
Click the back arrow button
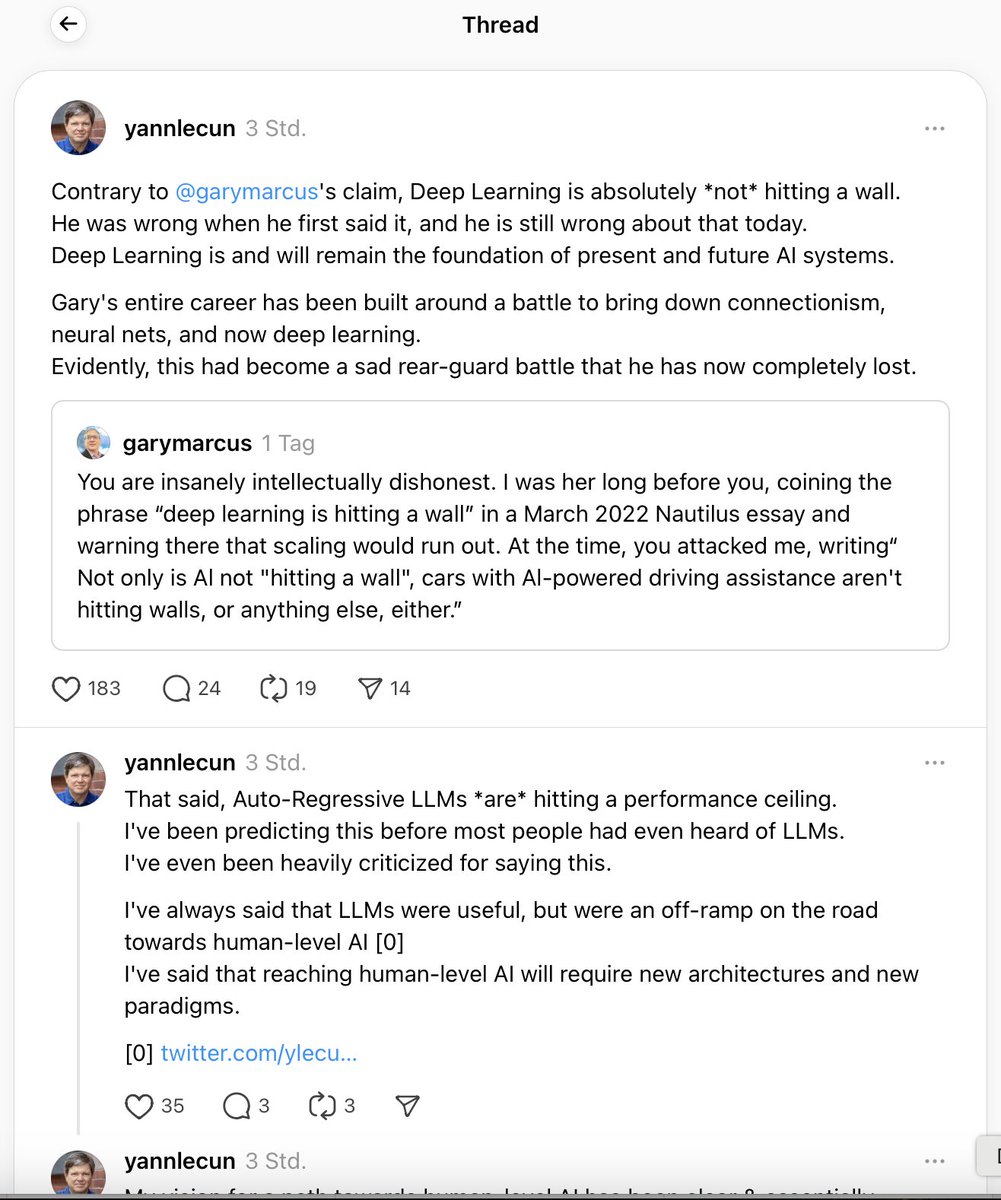(68, 24)
